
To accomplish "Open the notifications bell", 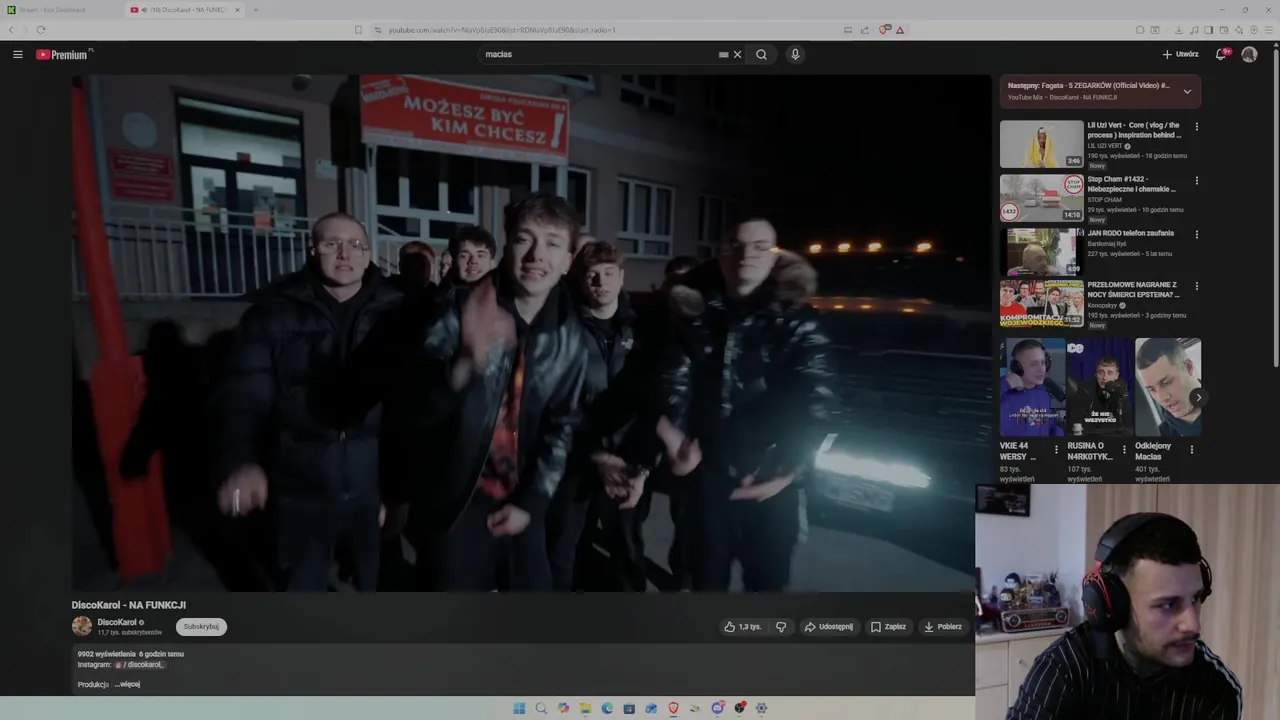I will click(1221, 55).
